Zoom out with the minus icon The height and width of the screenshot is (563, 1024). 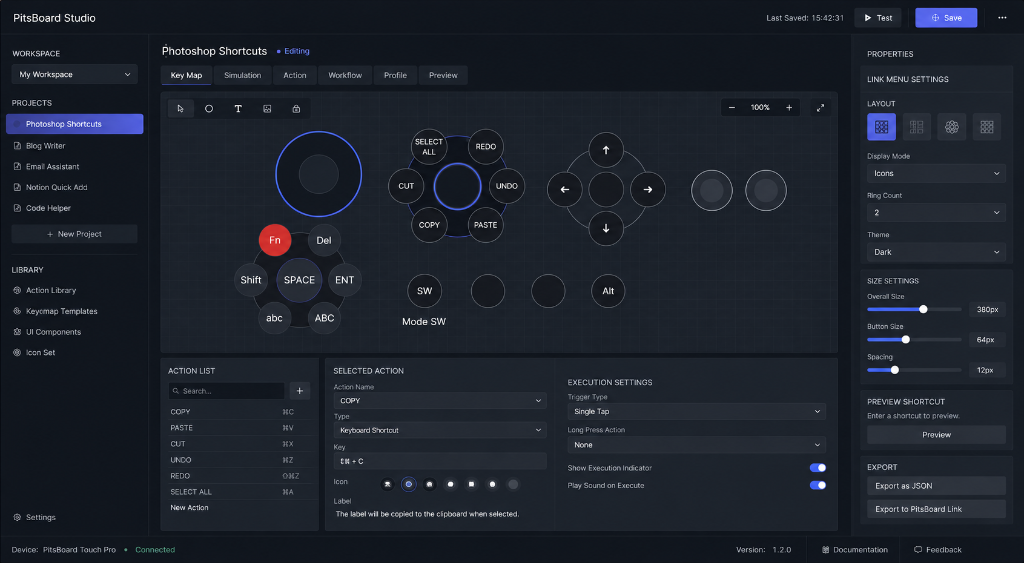tap(731, 108)
